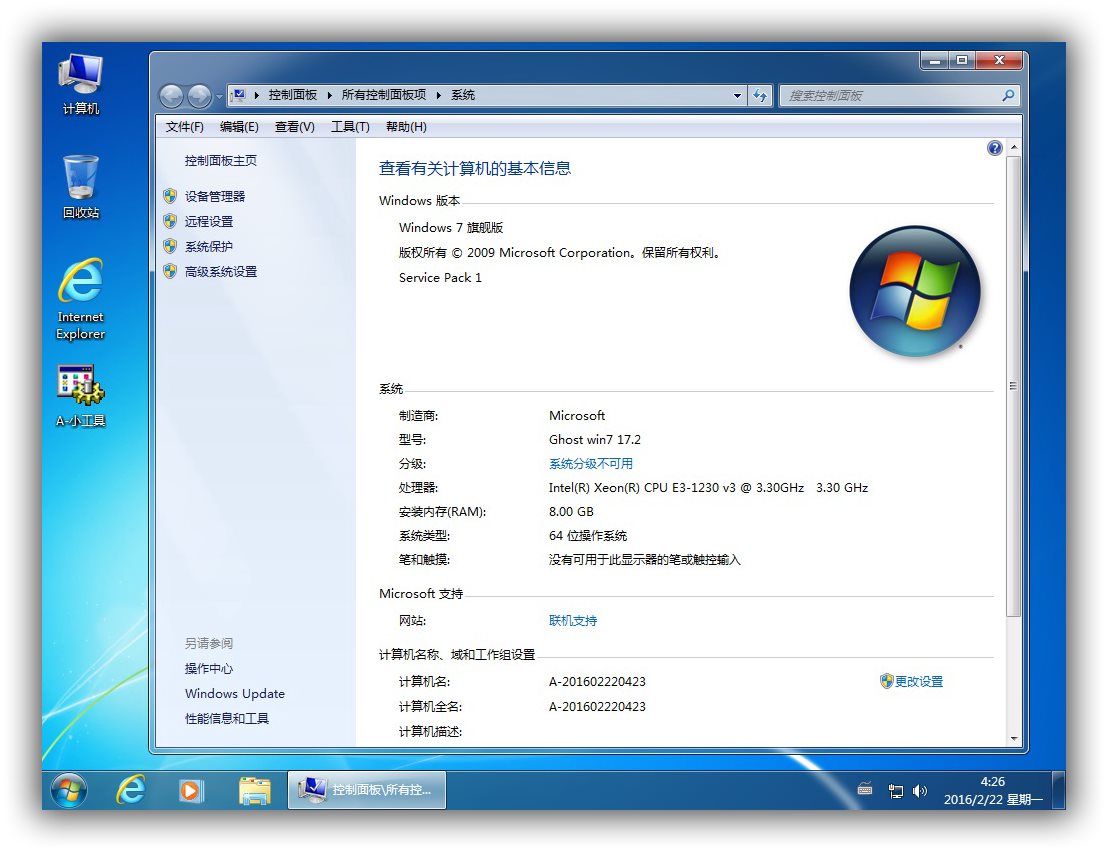The image size is (1108, 852).
Task: Click the search magnifier icon
Action: pos(1008,95)
